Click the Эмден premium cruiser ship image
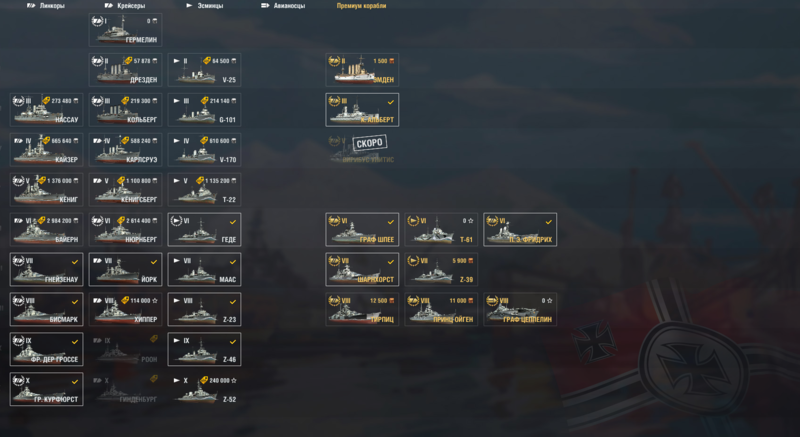The height and width of the screenshot is (437, 800). click(x=355, y=72)
